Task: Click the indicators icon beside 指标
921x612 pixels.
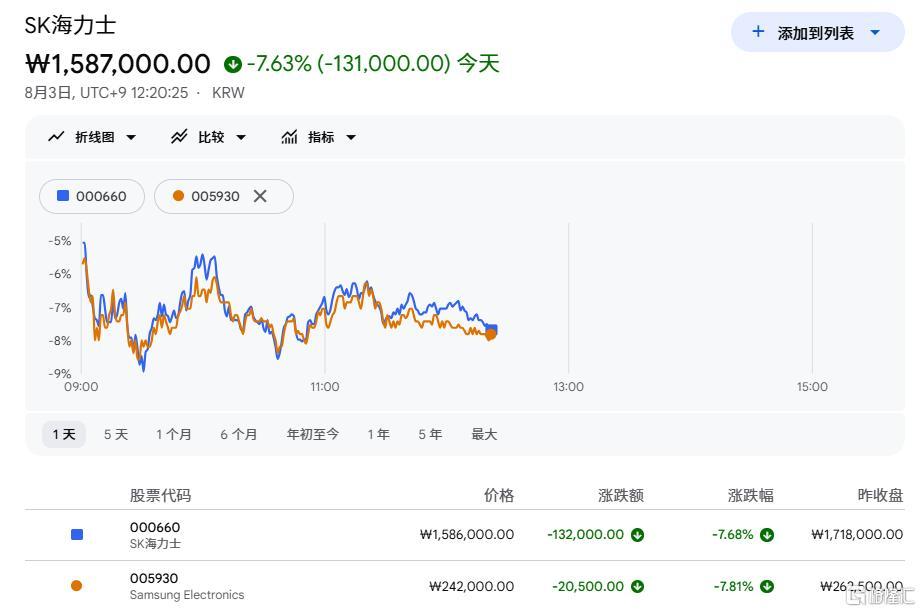Action: click(x=289, y=137)
